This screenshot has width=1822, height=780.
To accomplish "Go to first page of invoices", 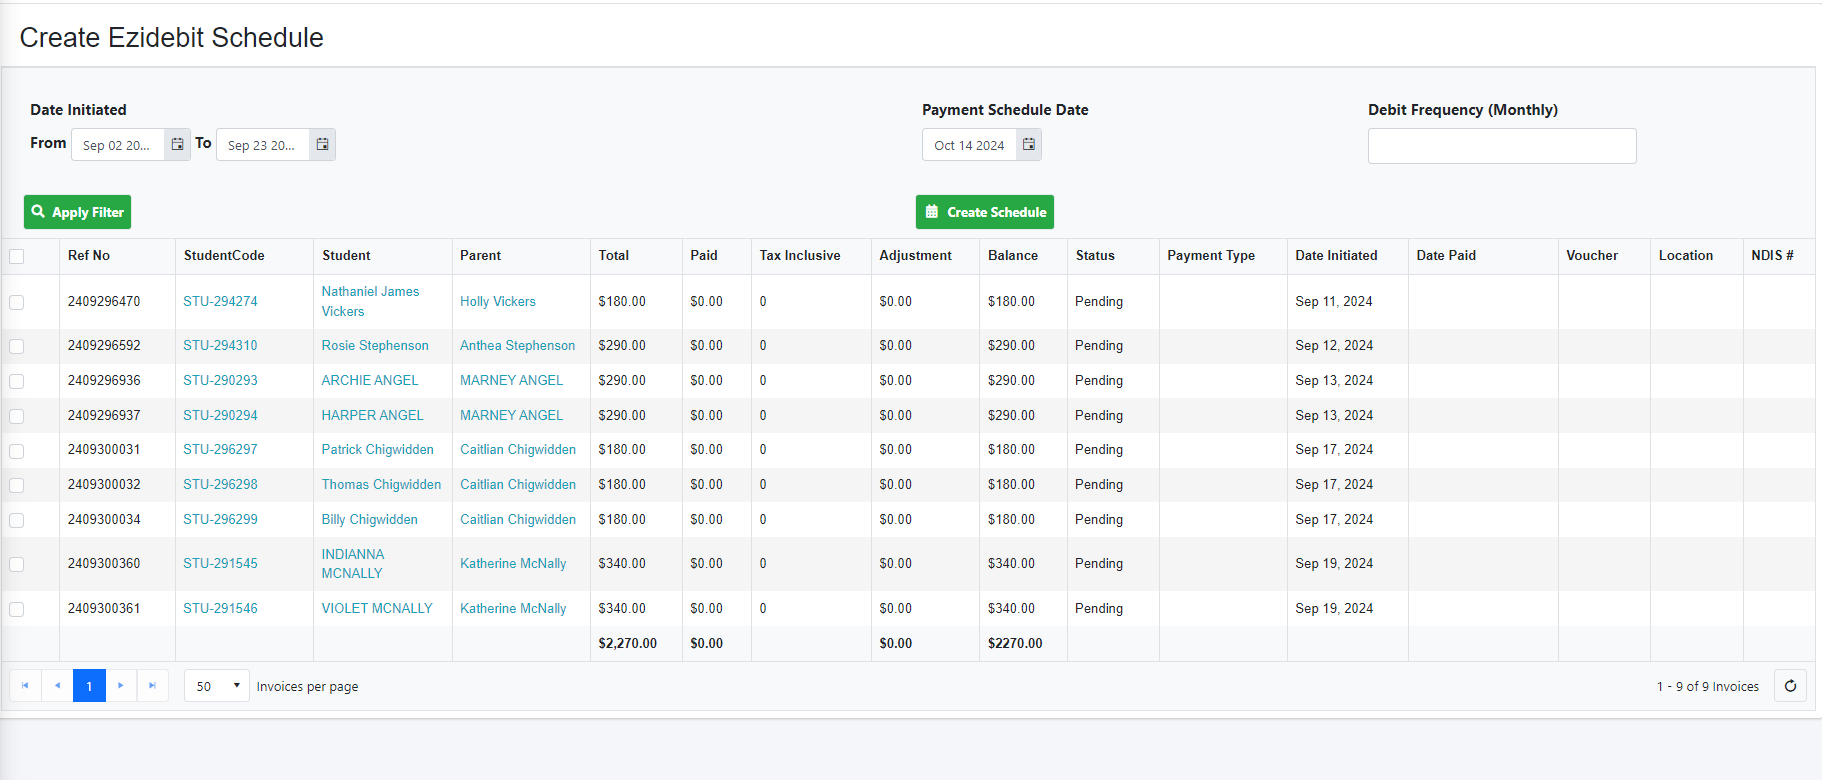I will pyautogui.click(x=25, y=686).
